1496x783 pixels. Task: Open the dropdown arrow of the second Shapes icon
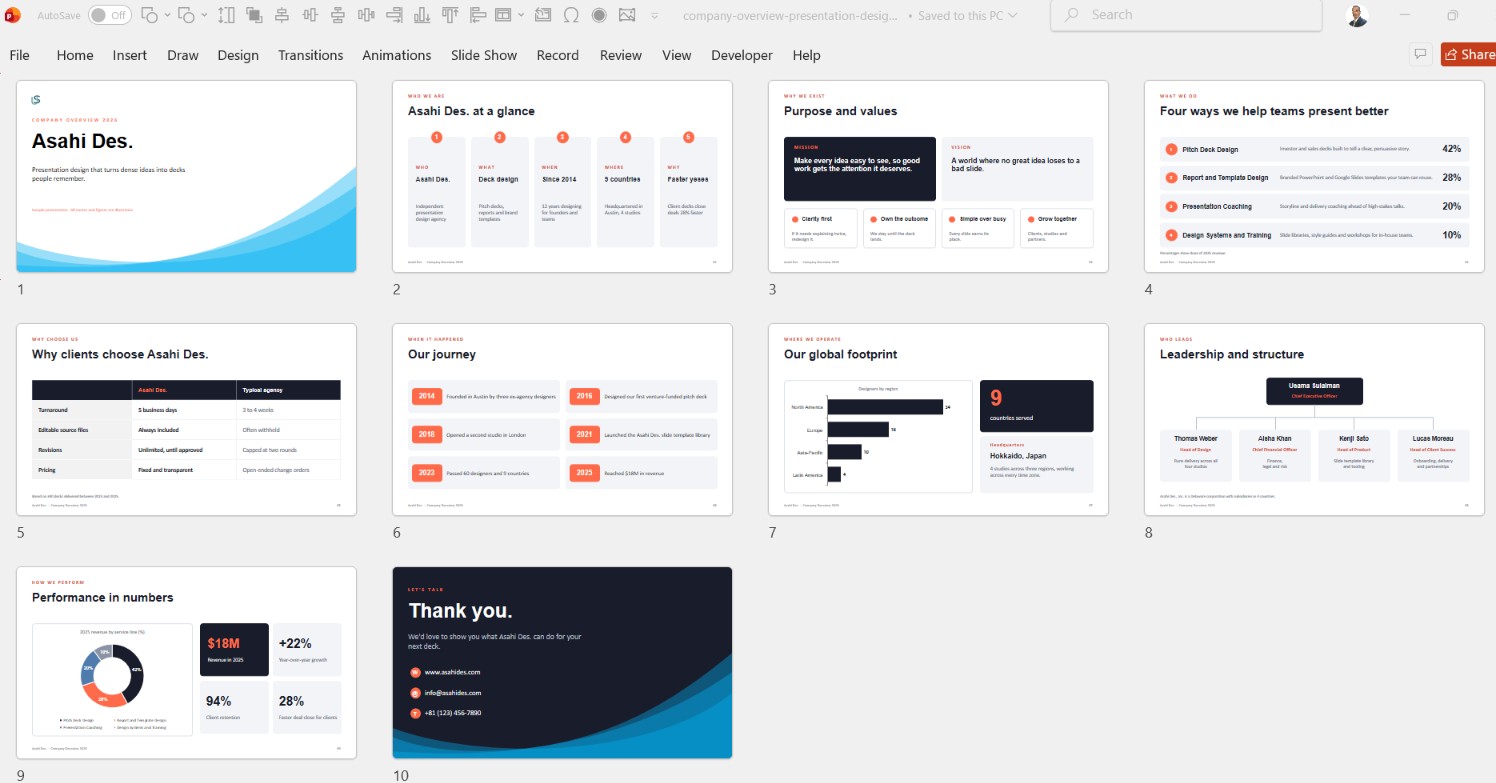(204, 15)
